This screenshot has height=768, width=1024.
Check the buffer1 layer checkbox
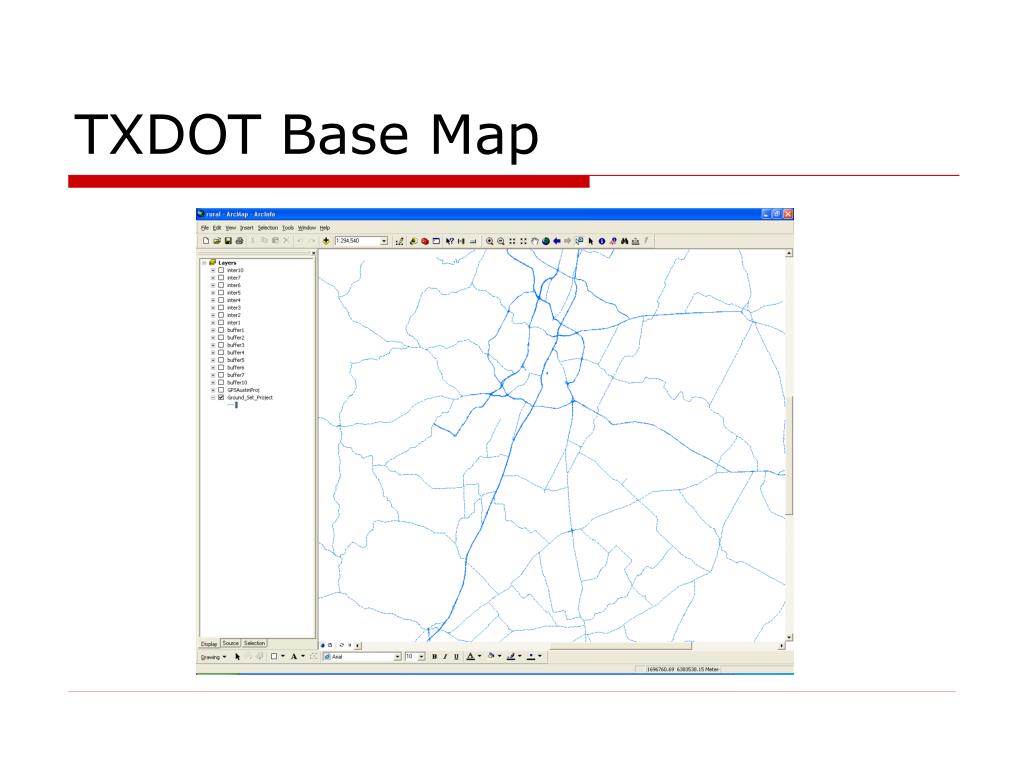221,330
